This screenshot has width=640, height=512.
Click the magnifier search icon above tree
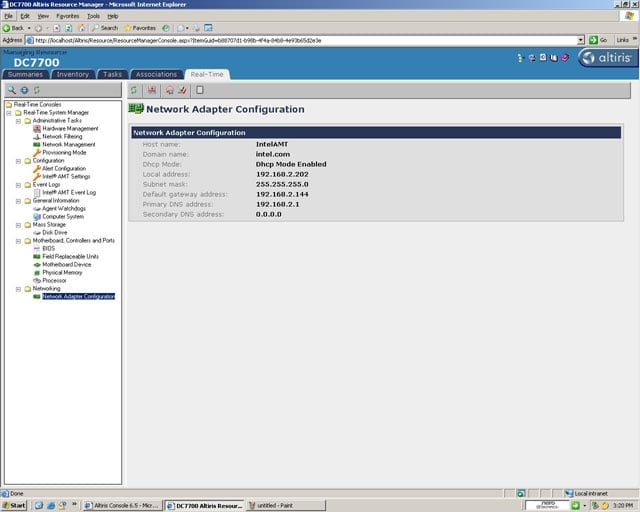pos(12,90)
